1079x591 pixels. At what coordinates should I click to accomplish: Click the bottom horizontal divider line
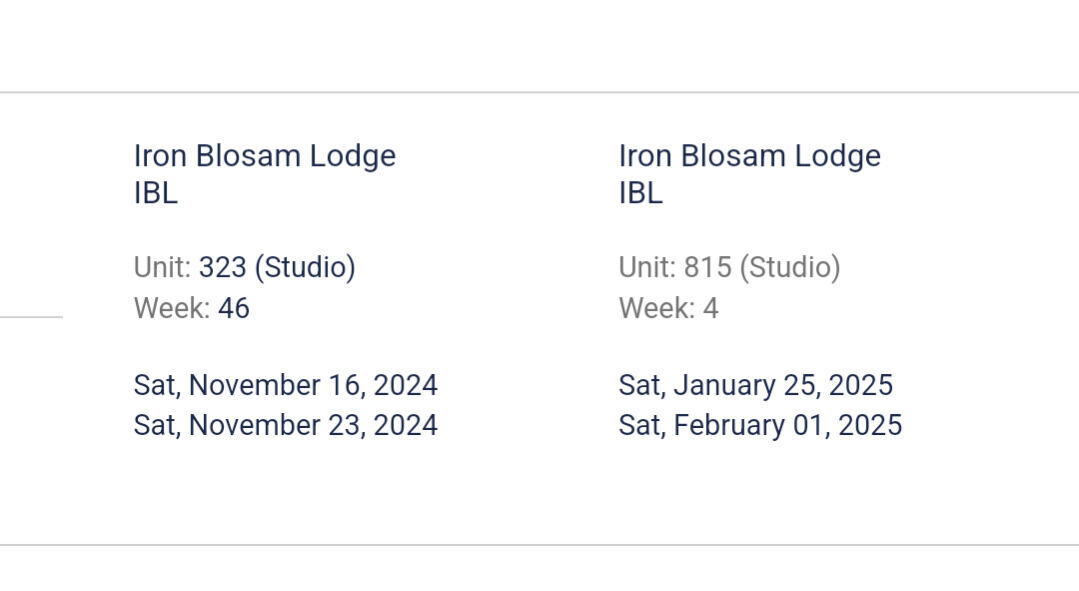539,545
